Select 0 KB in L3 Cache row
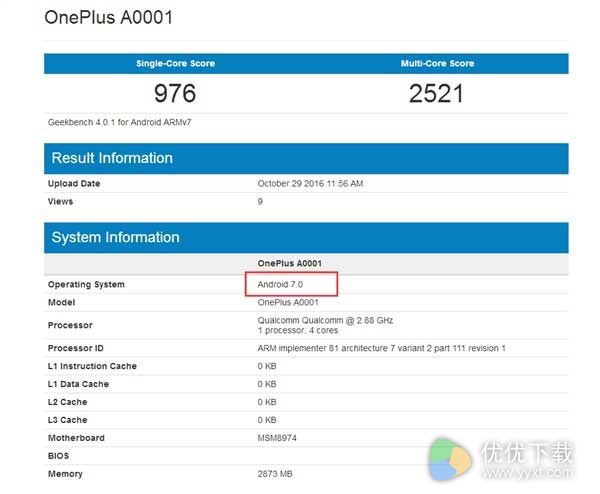 click(x=267, y=420)
